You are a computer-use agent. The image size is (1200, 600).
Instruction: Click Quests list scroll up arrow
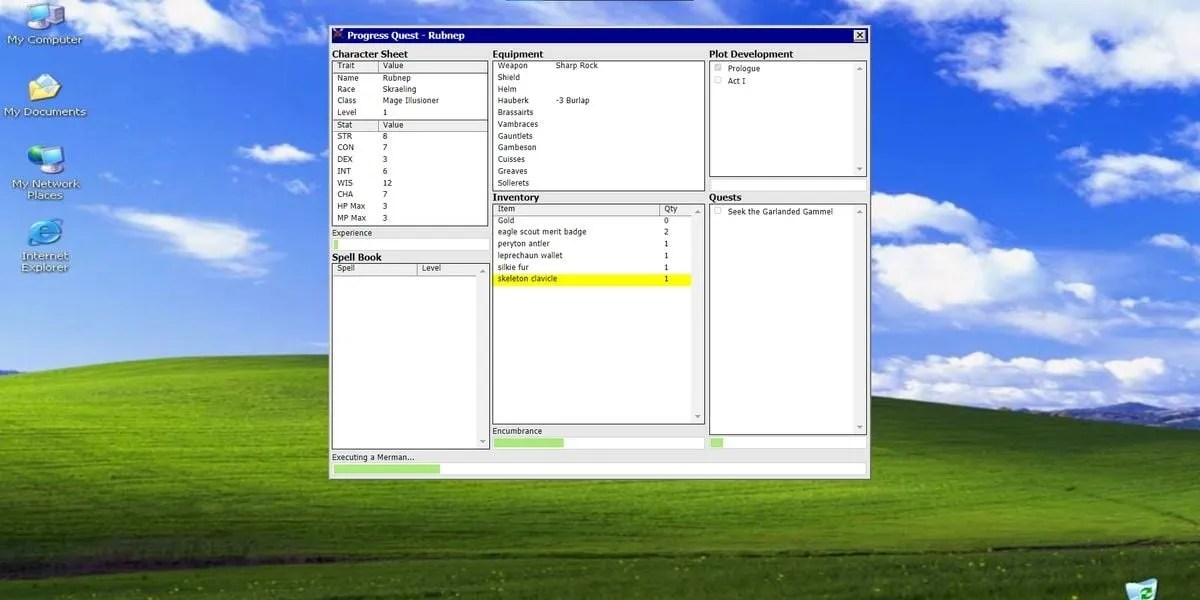859,212
